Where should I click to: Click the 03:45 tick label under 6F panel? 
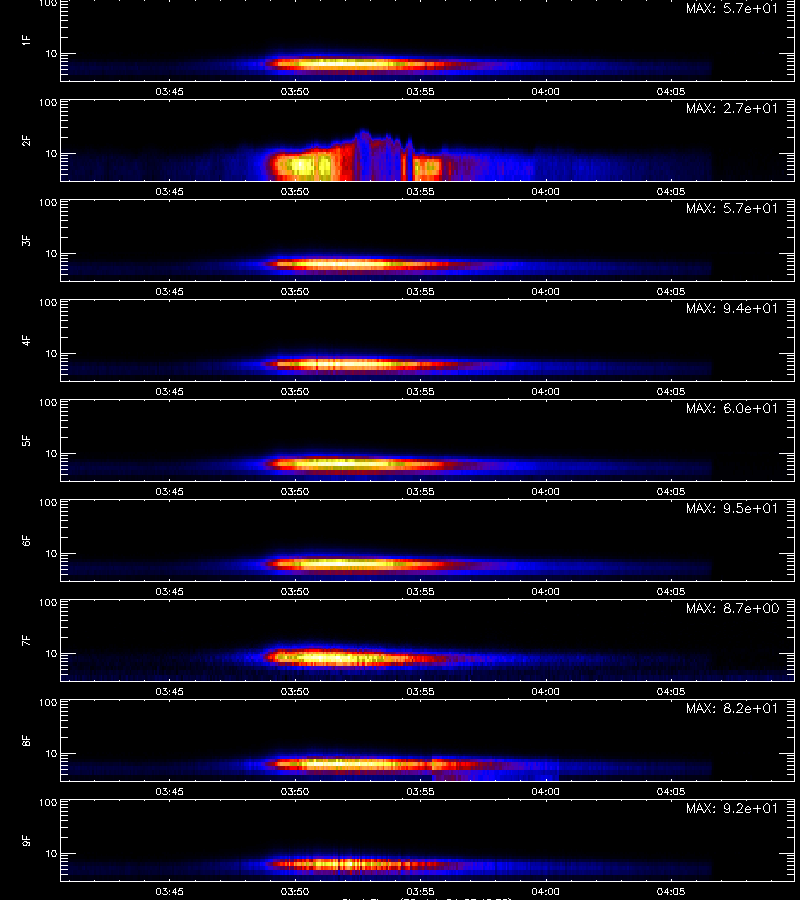(x=169, y=592)
